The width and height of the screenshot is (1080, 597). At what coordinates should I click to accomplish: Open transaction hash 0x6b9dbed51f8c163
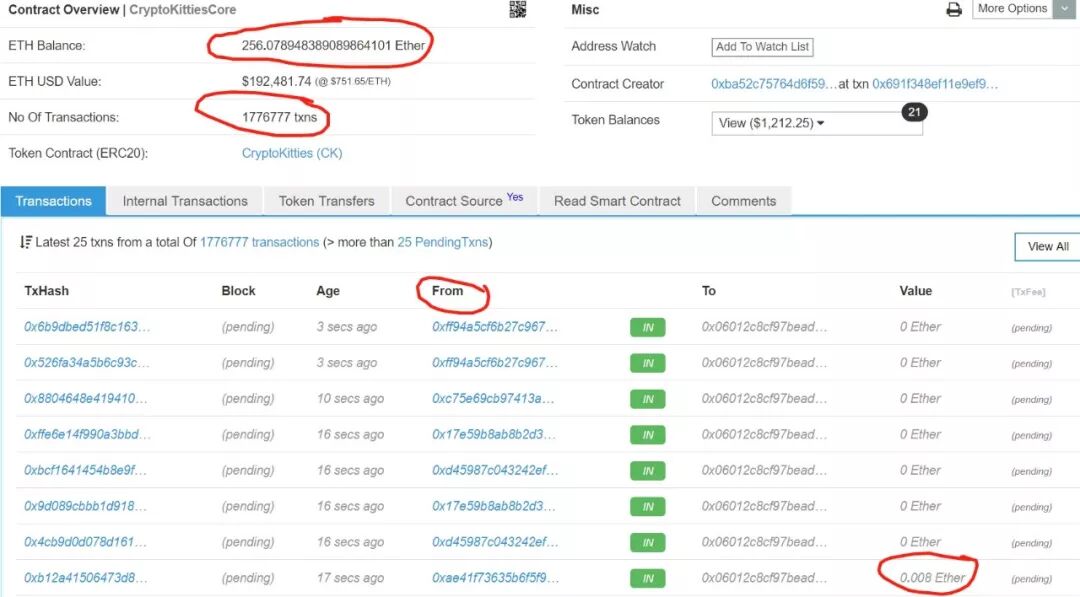(87, 327)
